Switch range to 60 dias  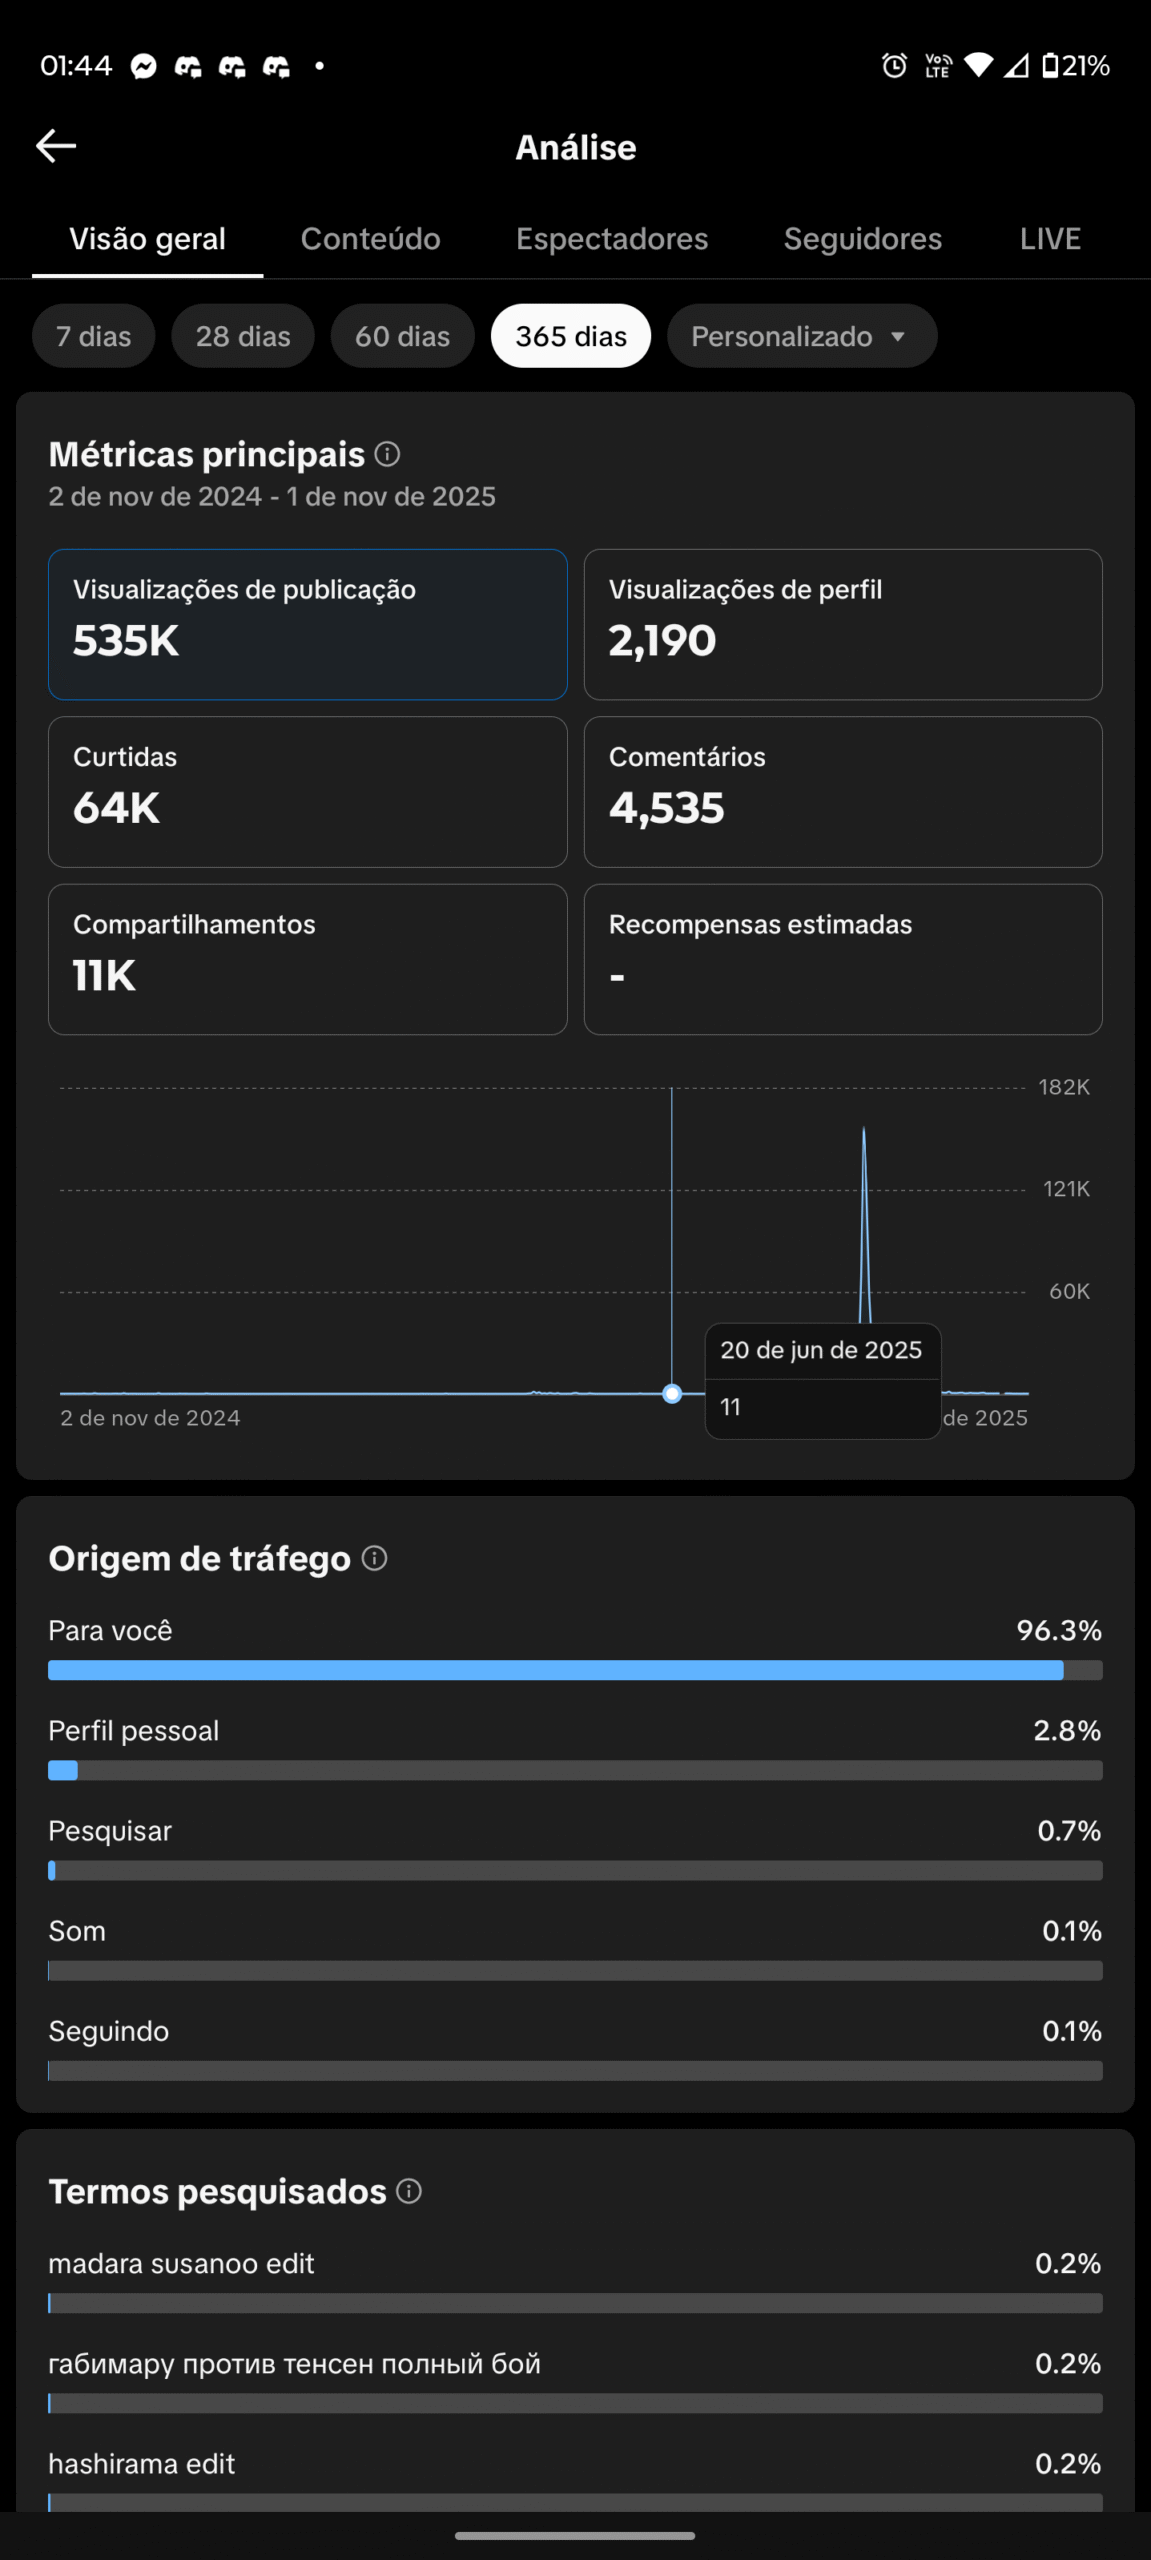point(402,336)
